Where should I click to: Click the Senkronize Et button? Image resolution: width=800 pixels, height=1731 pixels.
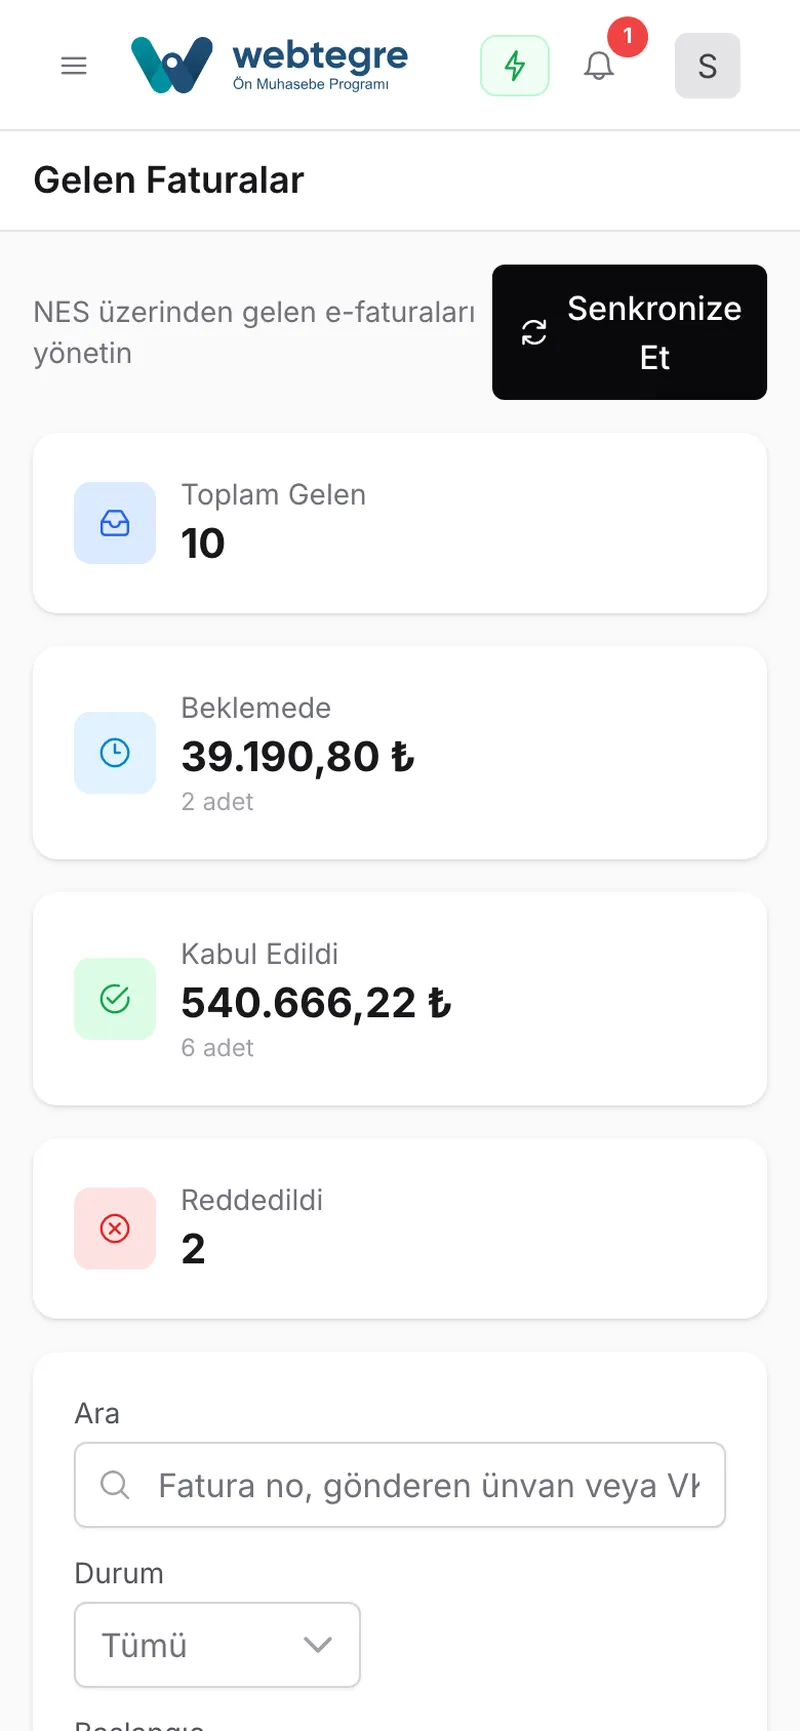[x=630, y=332]
